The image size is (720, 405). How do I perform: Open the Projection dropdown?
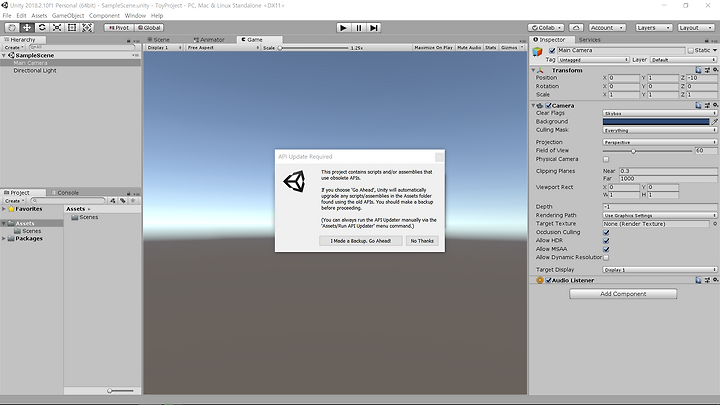click(x=659, y=142)
